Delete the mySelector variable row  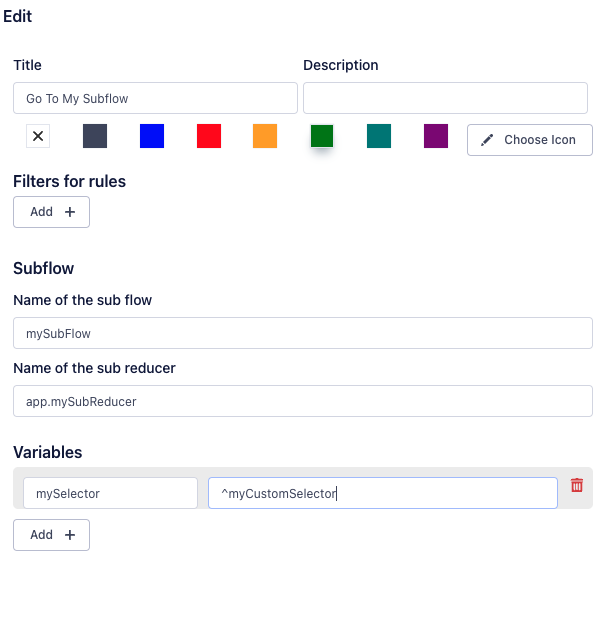(x=577, y=485)
